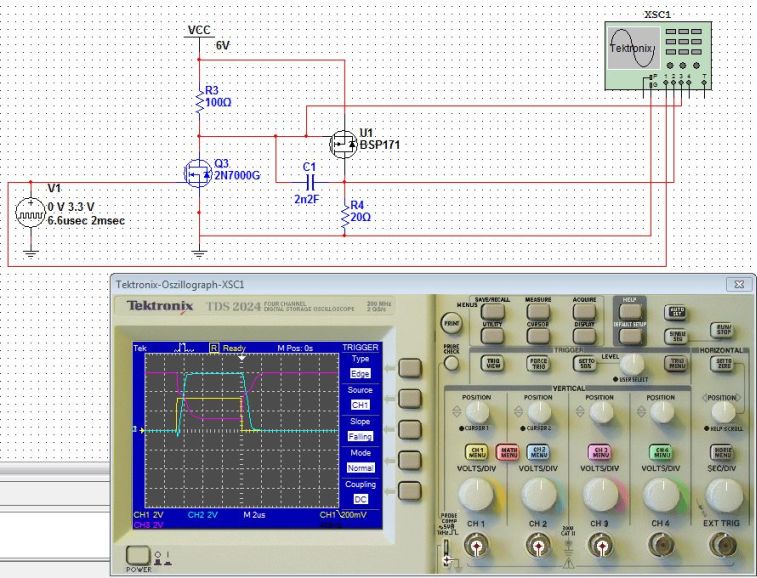The width and height of the screenshot is (757, 578).
Task: Click the CH 3 VOLTS/DIV knob
Action: [601, 495]
